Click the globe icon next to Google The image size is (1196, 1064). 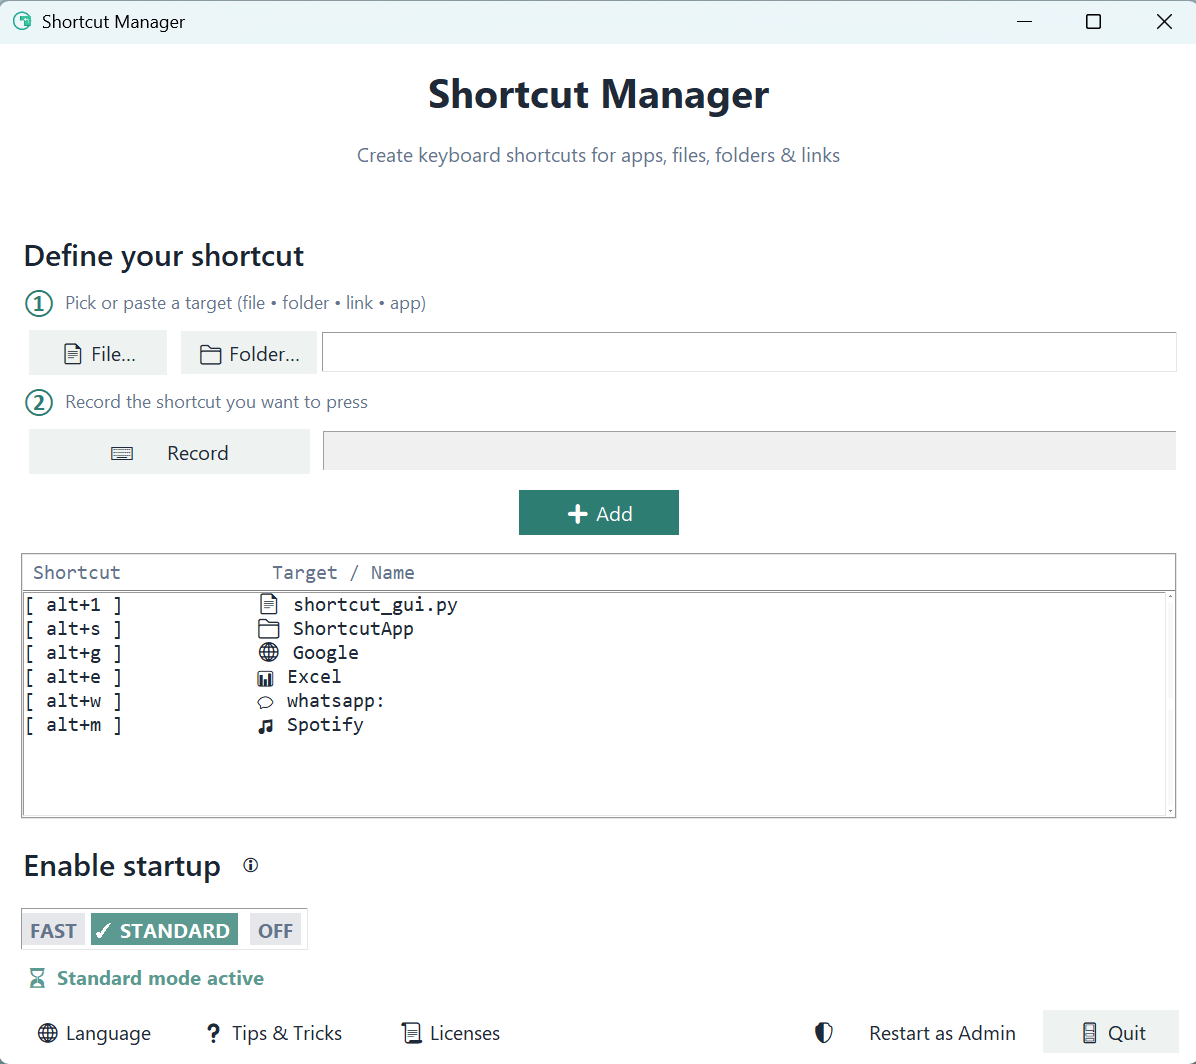[x=268, y=652]
